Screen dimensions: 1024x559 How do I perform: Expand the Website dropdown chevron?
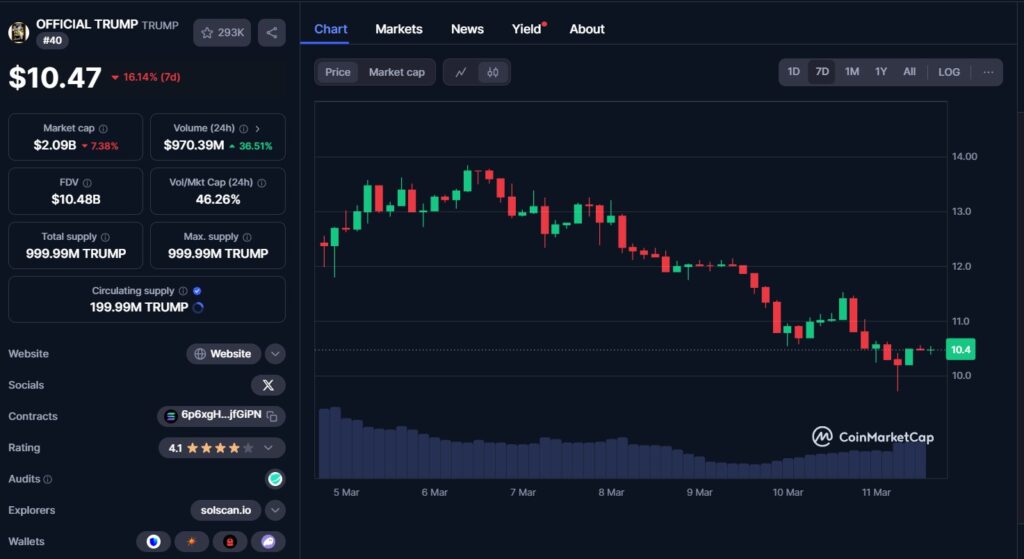275,354
